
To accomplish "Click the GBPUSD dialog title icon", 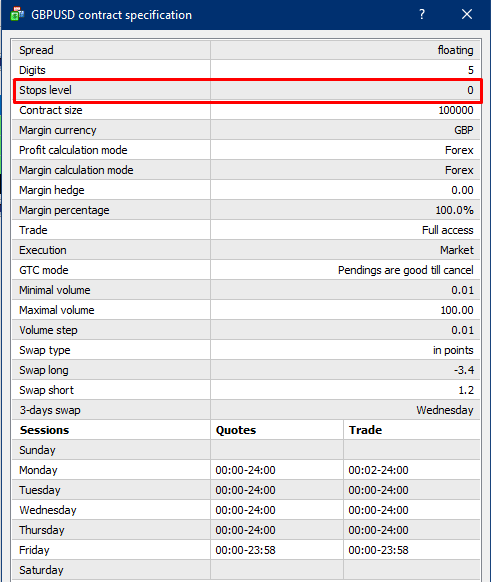I will point(17,14).
